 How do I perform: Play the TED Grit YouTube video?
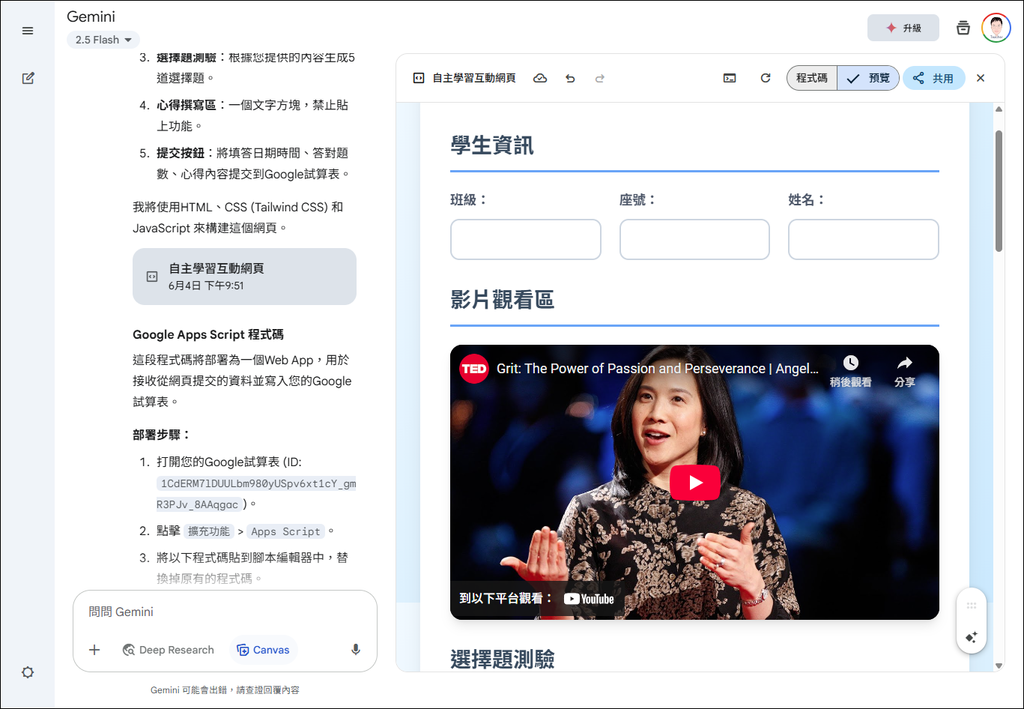pos(695,482)
